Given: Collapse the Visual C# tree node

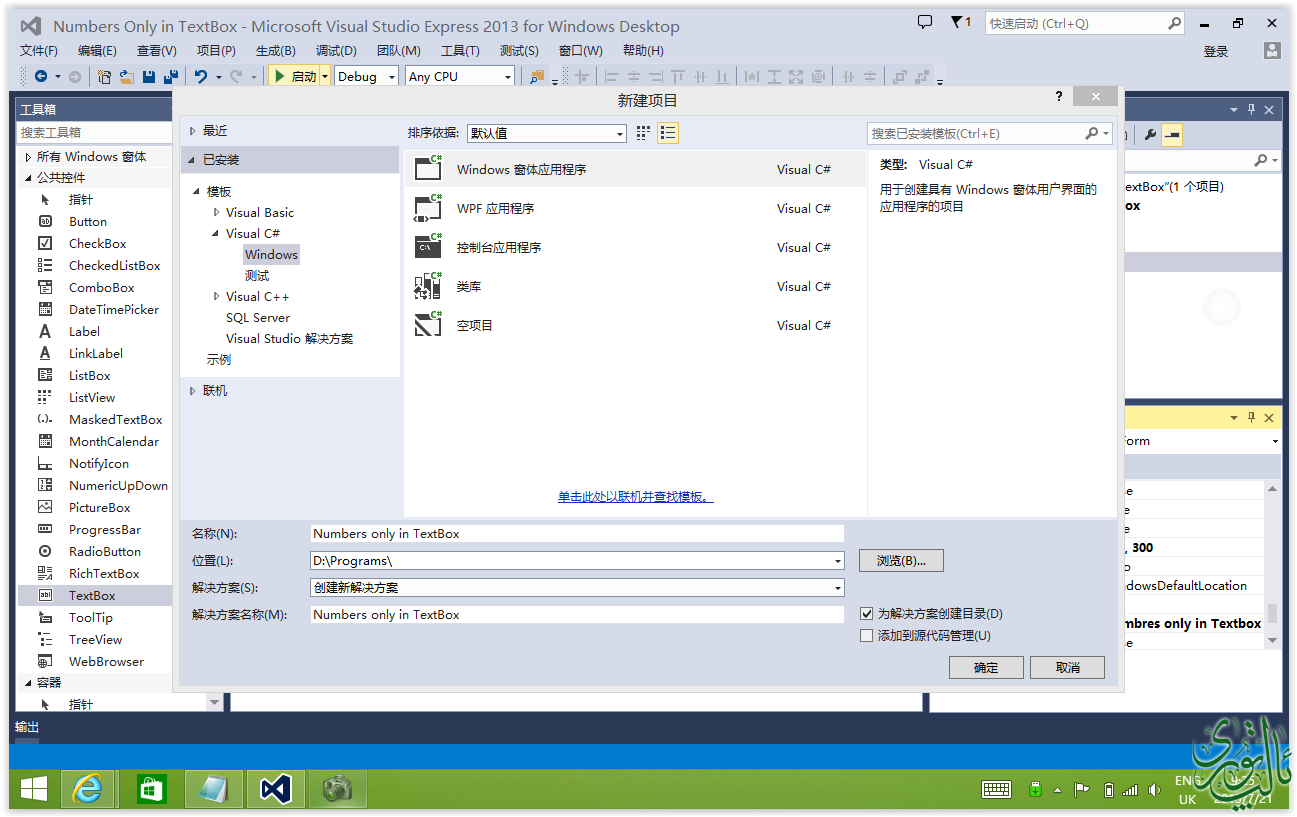Looking at the screenshot, I should (216, 233).
